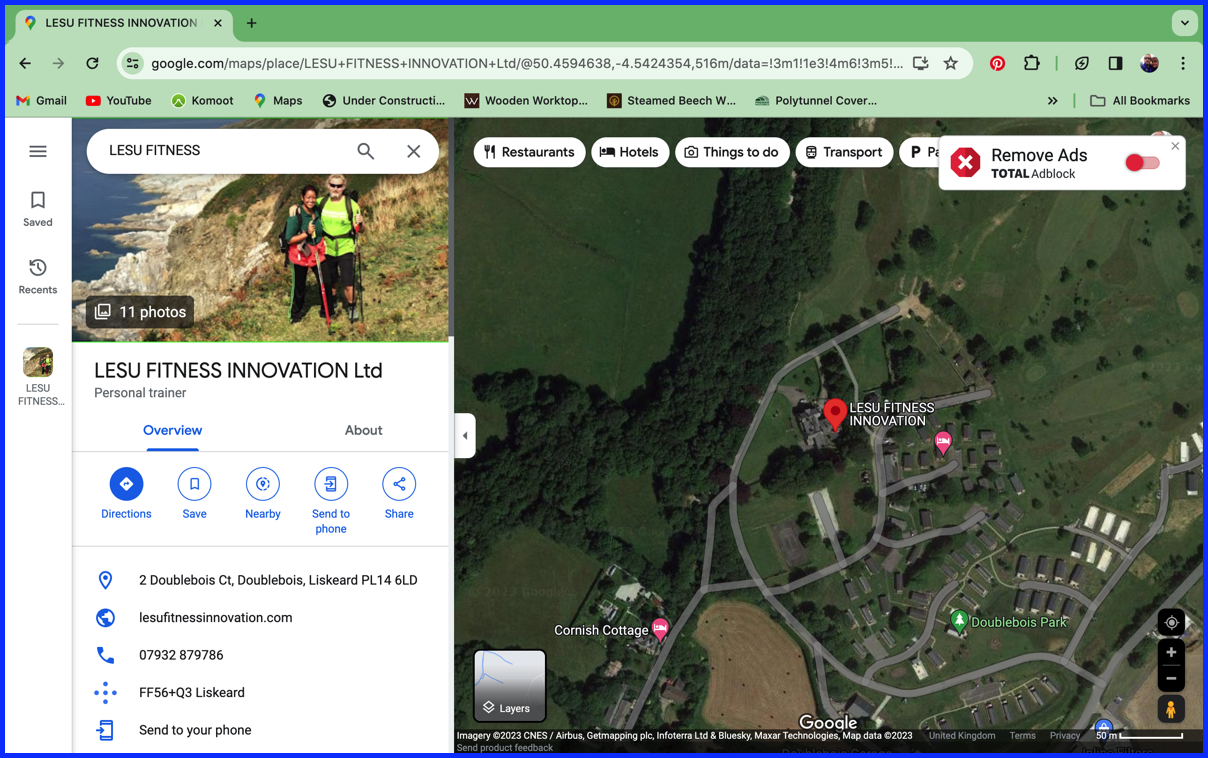Open the 11 photos gallery
This screenshot has width=1208, height=758.
[x=140, y=312]
